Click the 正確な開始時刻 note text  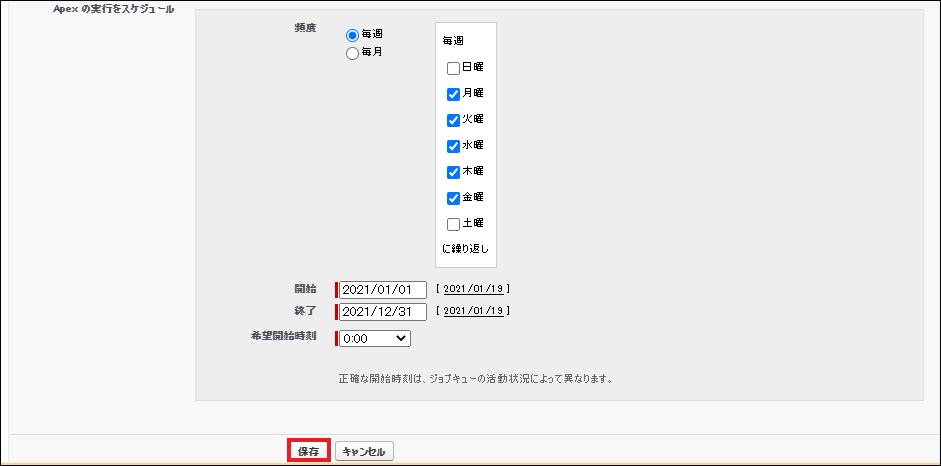(475, 379)
